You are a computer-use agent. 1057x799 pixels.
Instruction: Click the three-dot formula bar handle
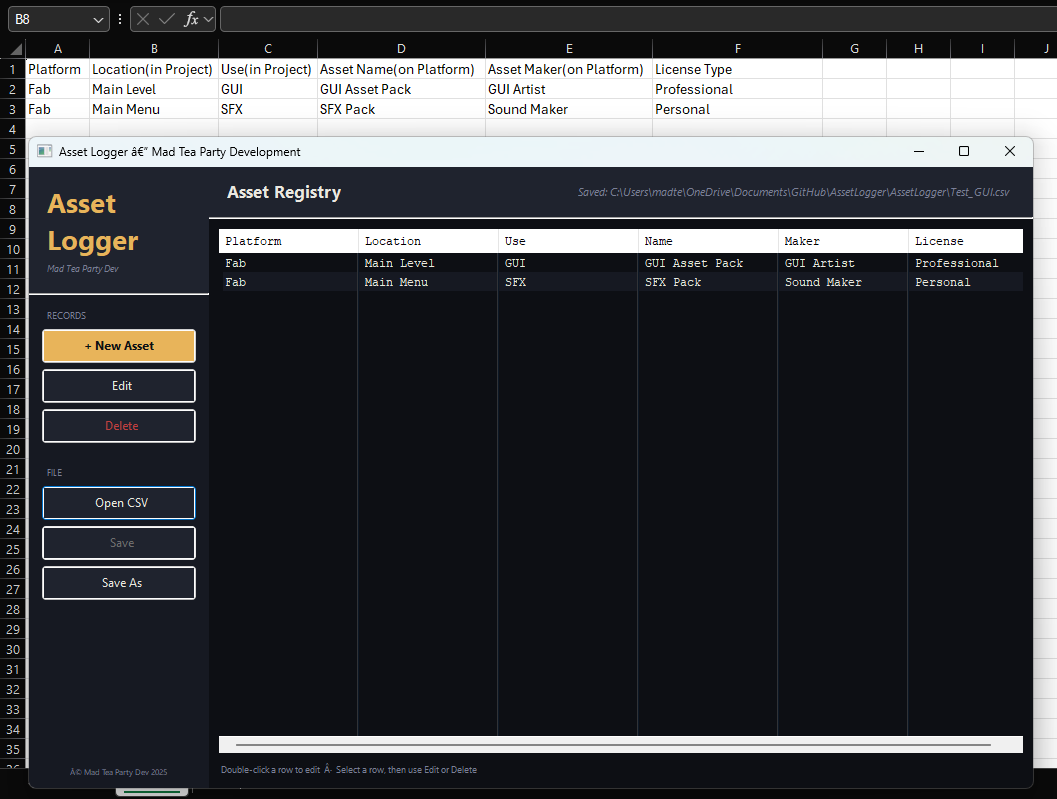[120, 20]
